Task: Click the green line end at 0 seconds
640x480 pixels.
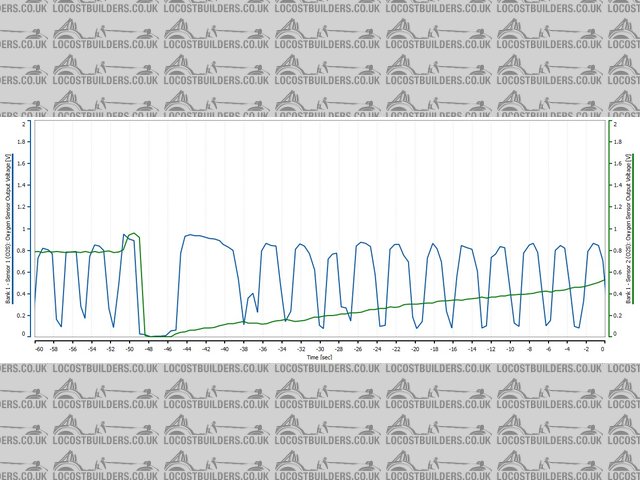Action: pos(603,281)
